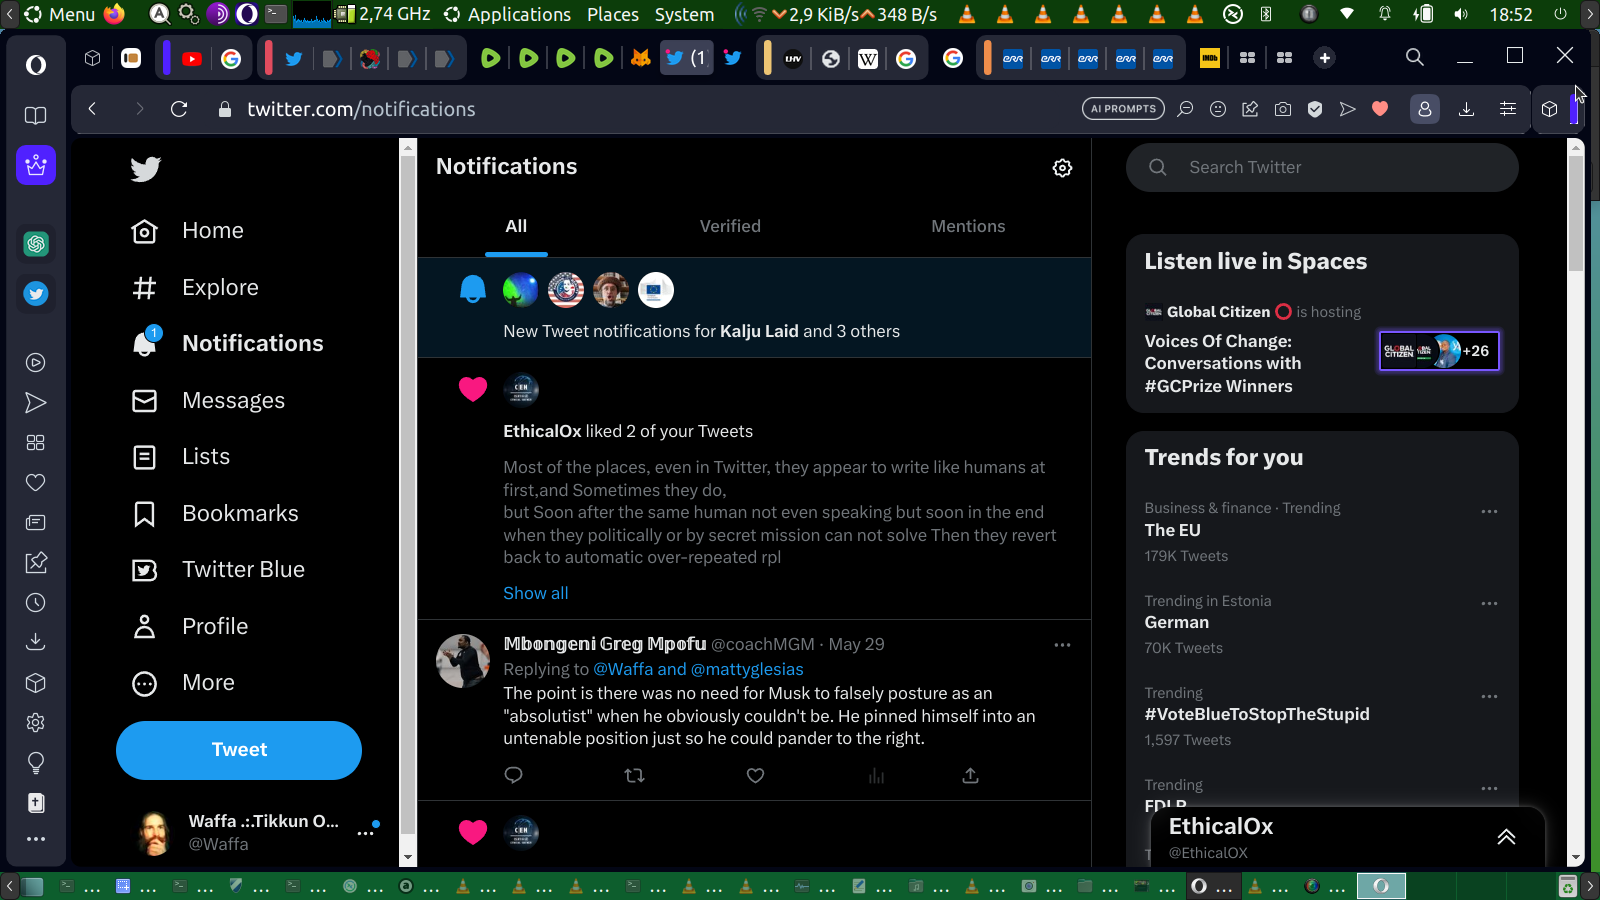Reload the Twitter page
This screenshot has height=900, width=1600.
click(179, 109)
